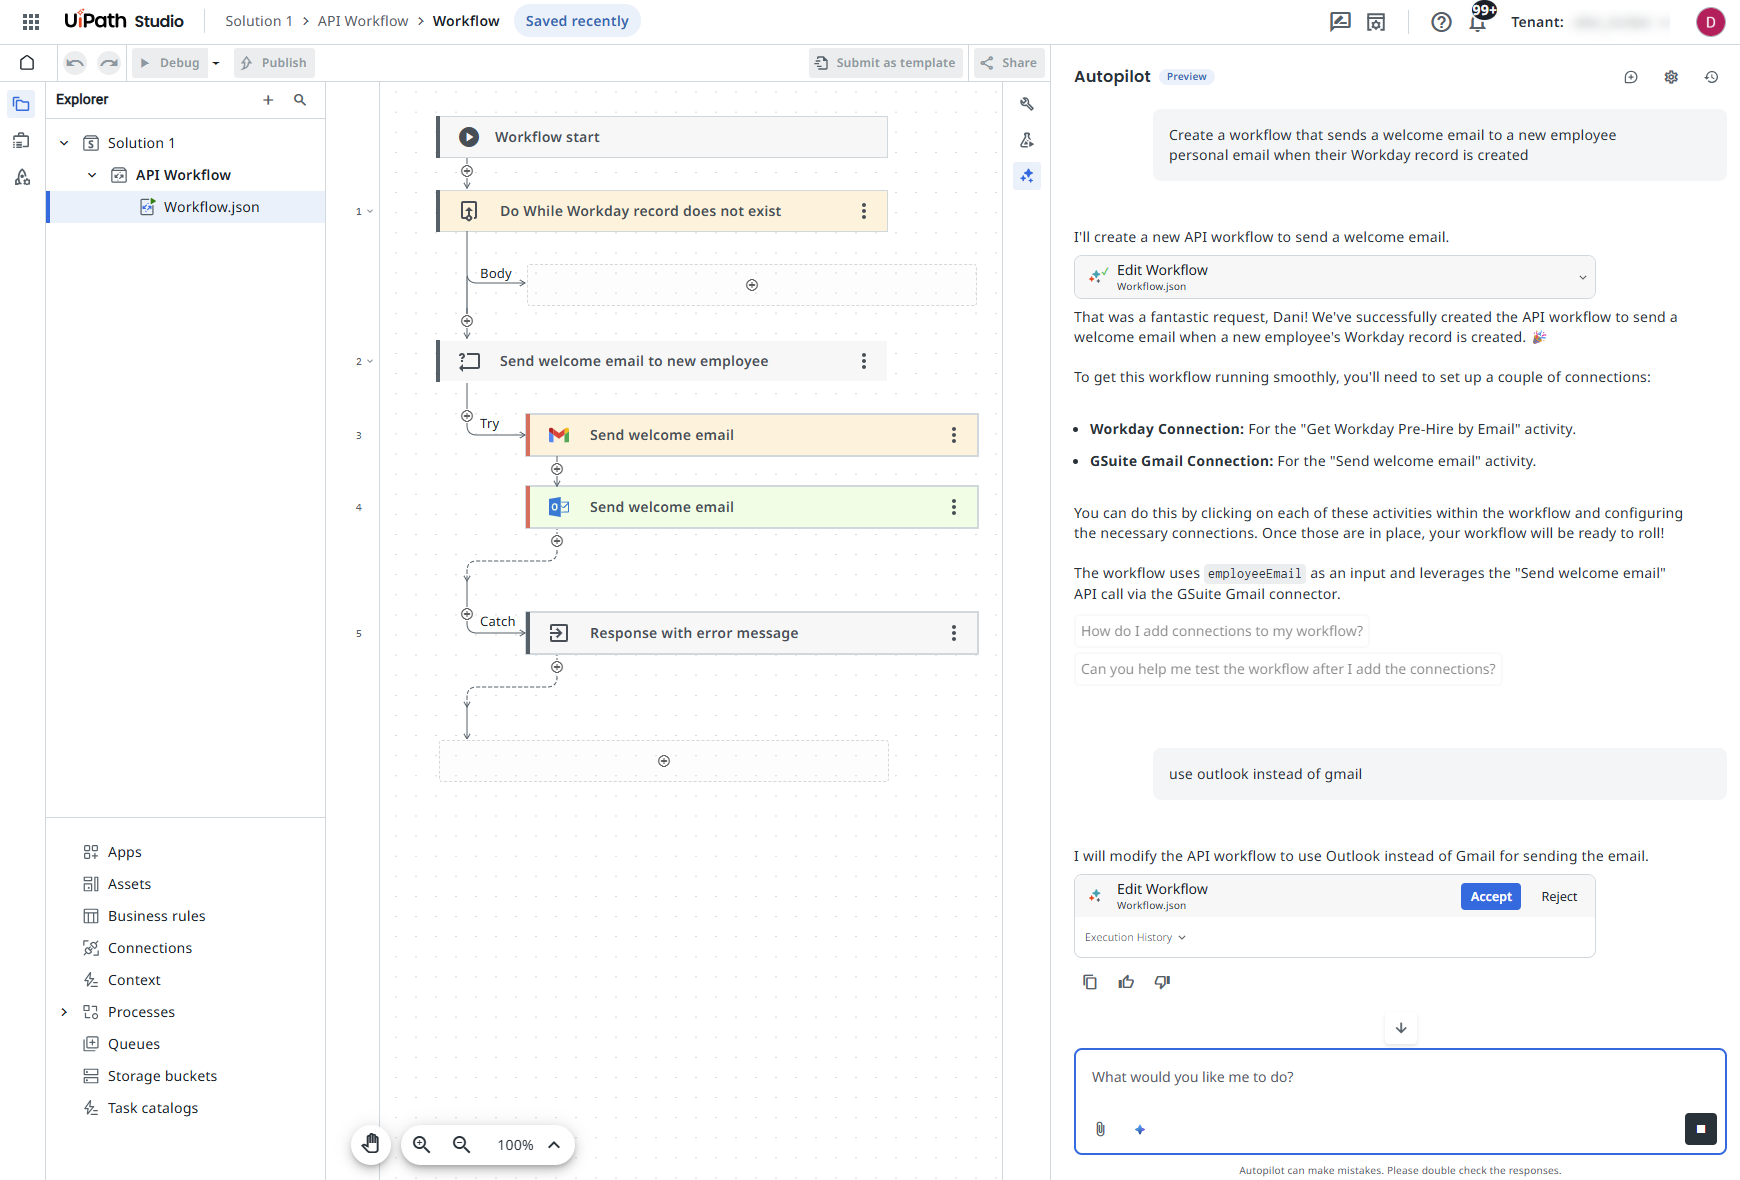This screenshot has height=1180, width=1740.
Task: Open Business rules in Explorer
Action: tap(157, 916)
